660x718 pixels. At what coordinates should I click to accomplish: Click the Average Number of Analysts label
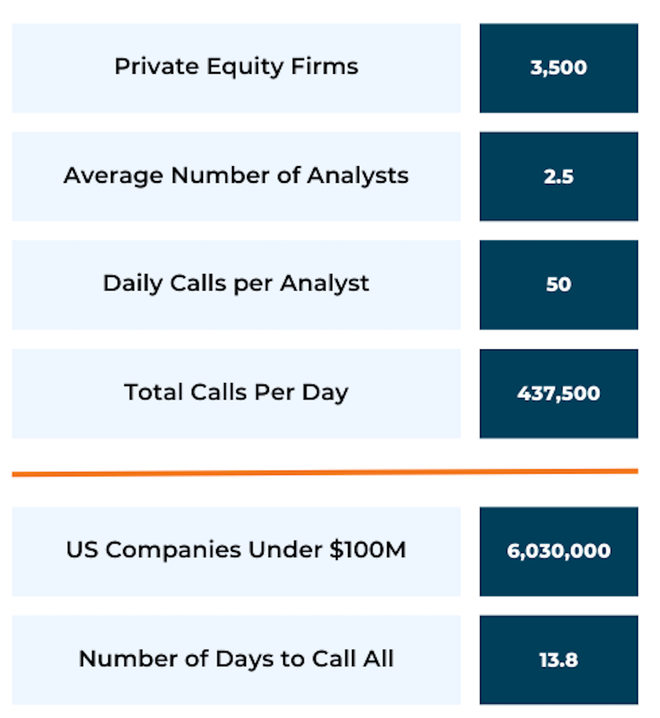pyautogui.click(x=236, y=176)
